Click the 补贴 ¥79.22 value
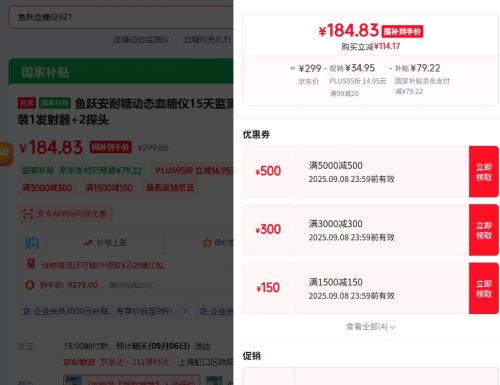This screenshot has width=500, height=385. tap(418, 68)
